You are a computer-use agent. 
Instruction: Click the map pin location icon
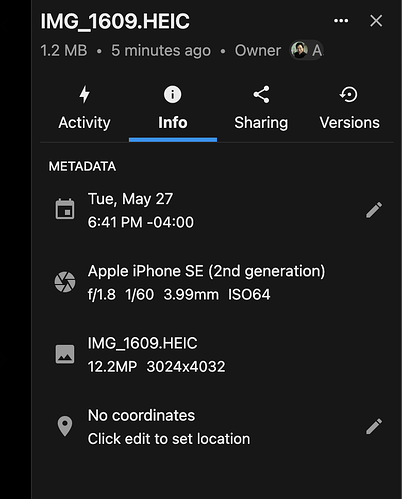(x=65, y=426)
